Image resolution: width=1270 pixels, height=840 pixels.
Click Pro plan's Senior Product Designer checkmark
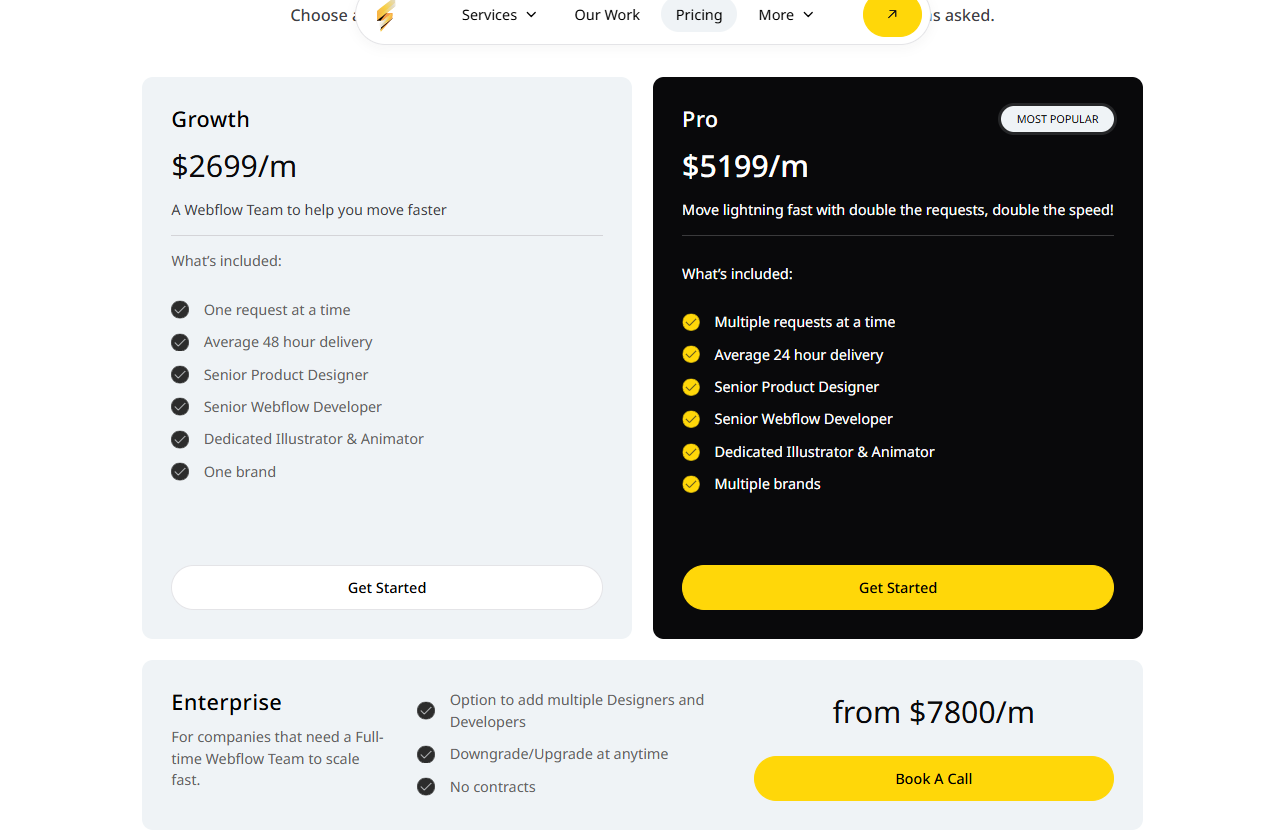tap(691, 387)
